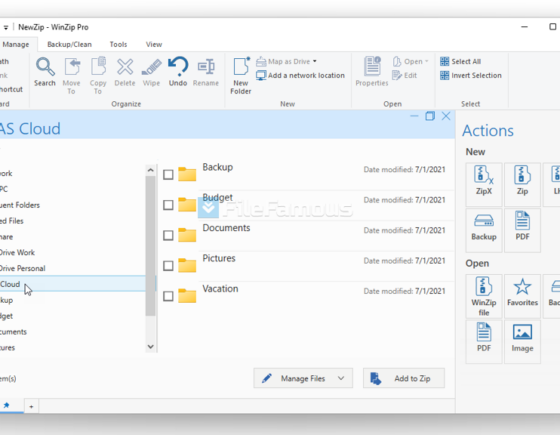Click the Add to Zip button
This screenshot has height=435, width=560.
point(404,378)
